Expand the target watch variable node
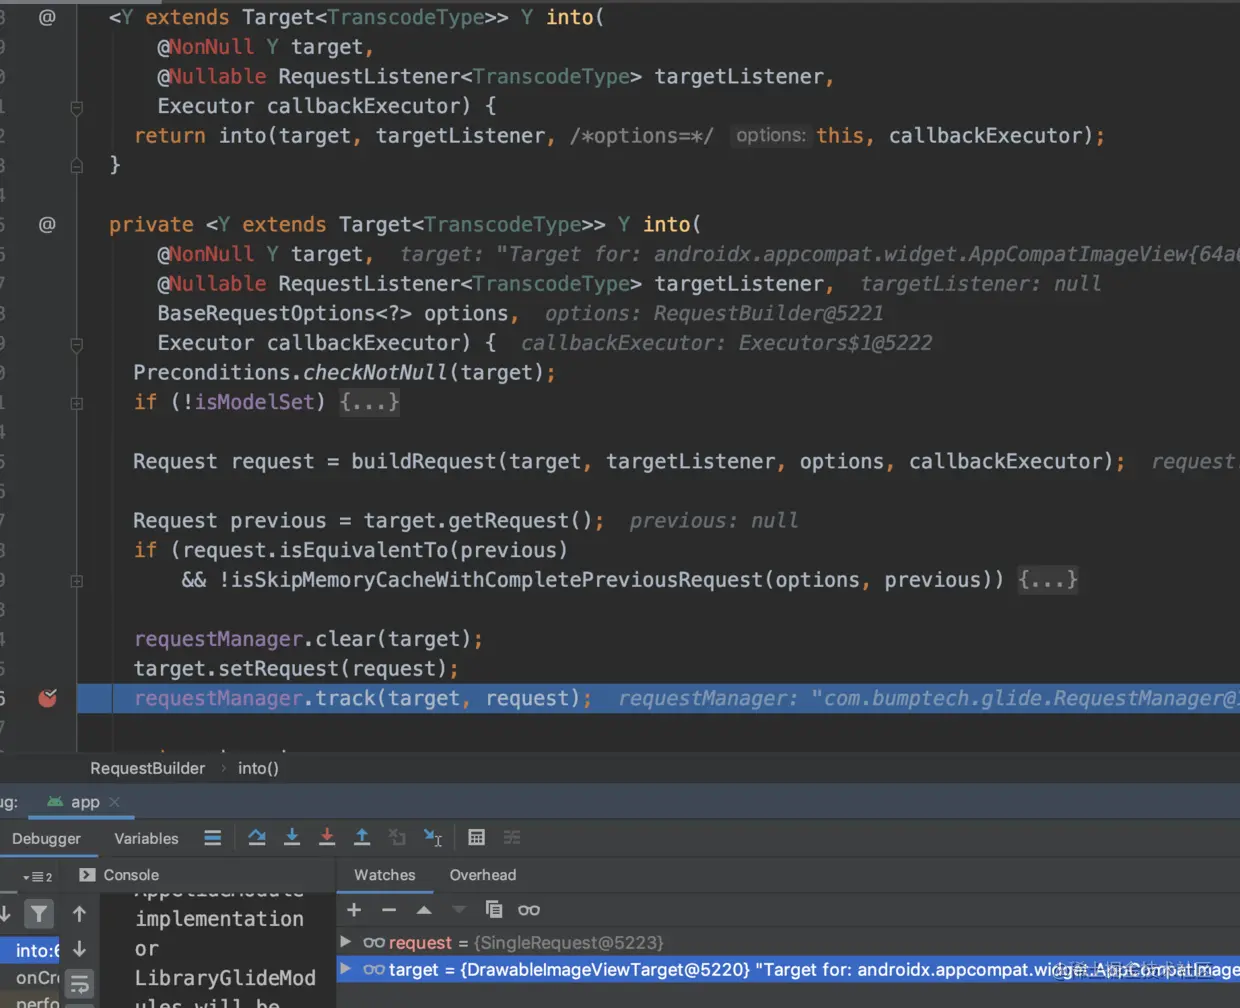The width and height of the screenshot is (1240, 1008). tap(344, 969)
